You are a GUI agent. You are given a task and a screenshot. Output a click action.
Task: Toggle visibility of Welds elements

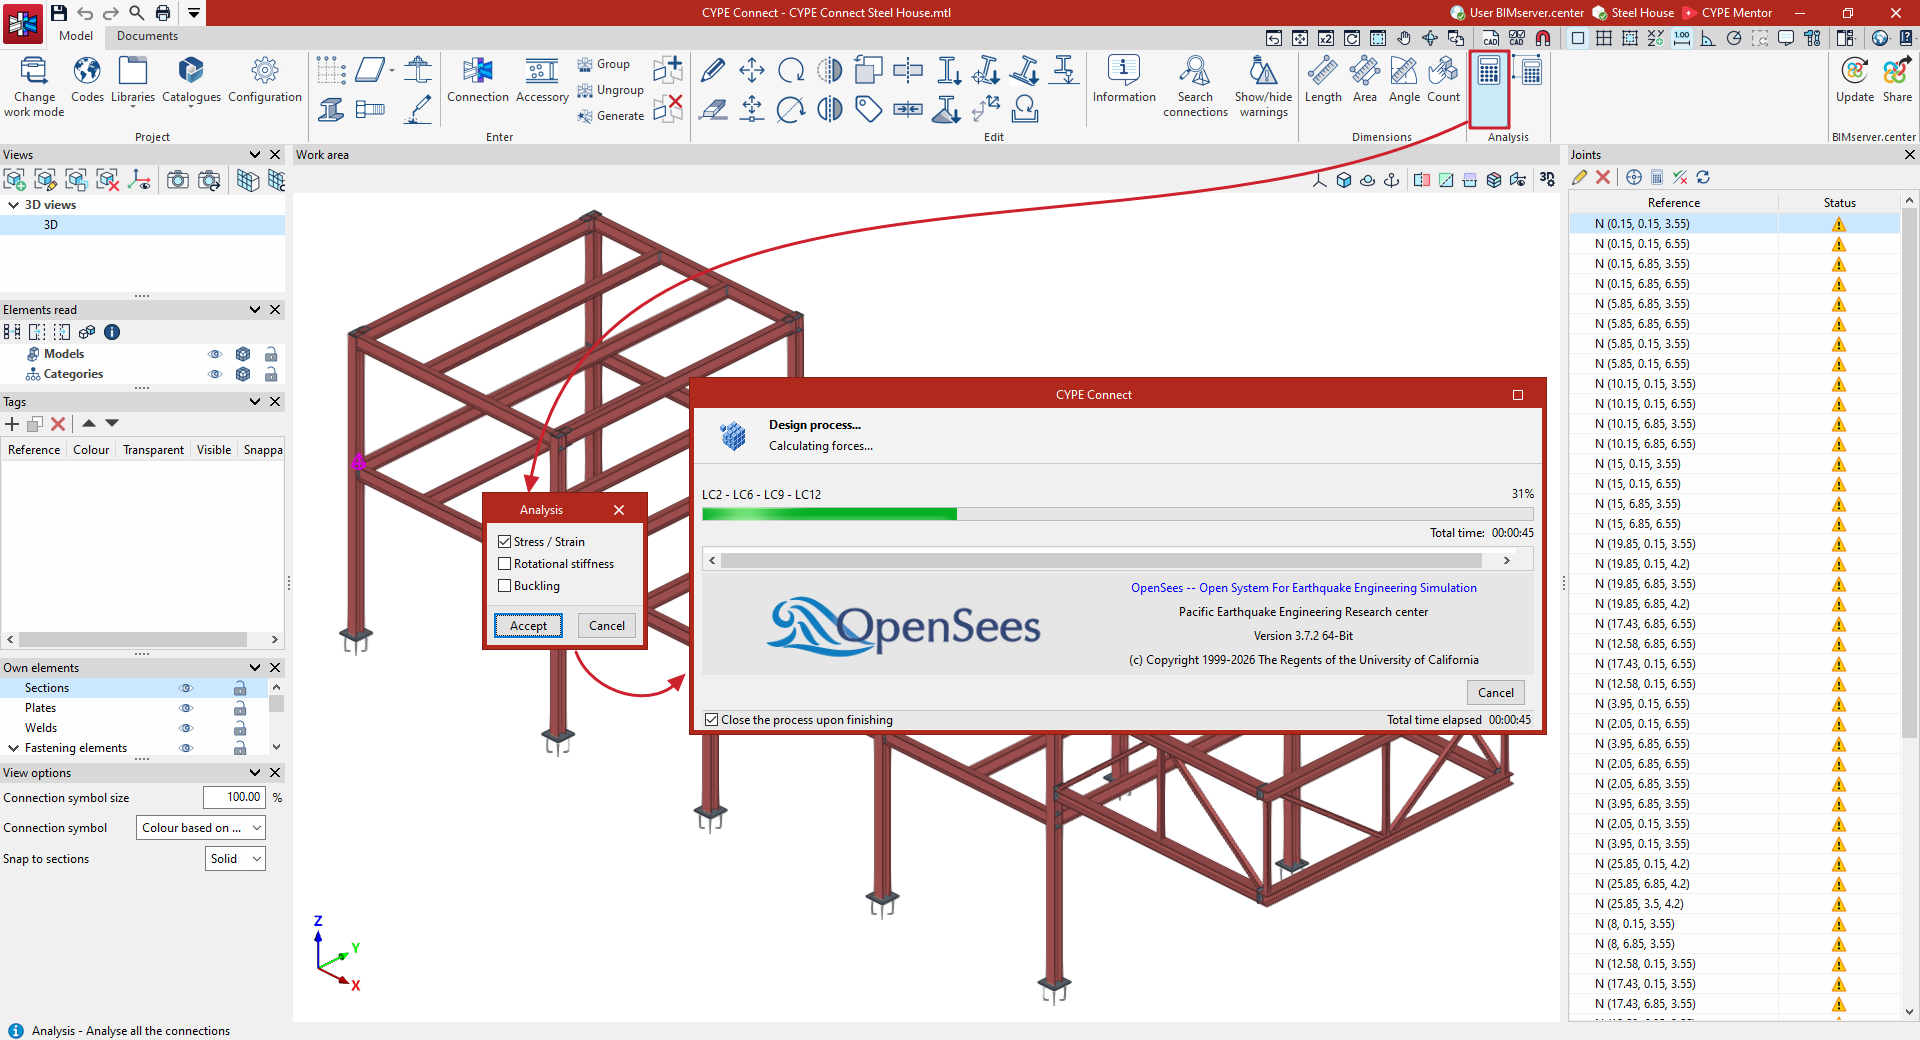pos(185,728)
